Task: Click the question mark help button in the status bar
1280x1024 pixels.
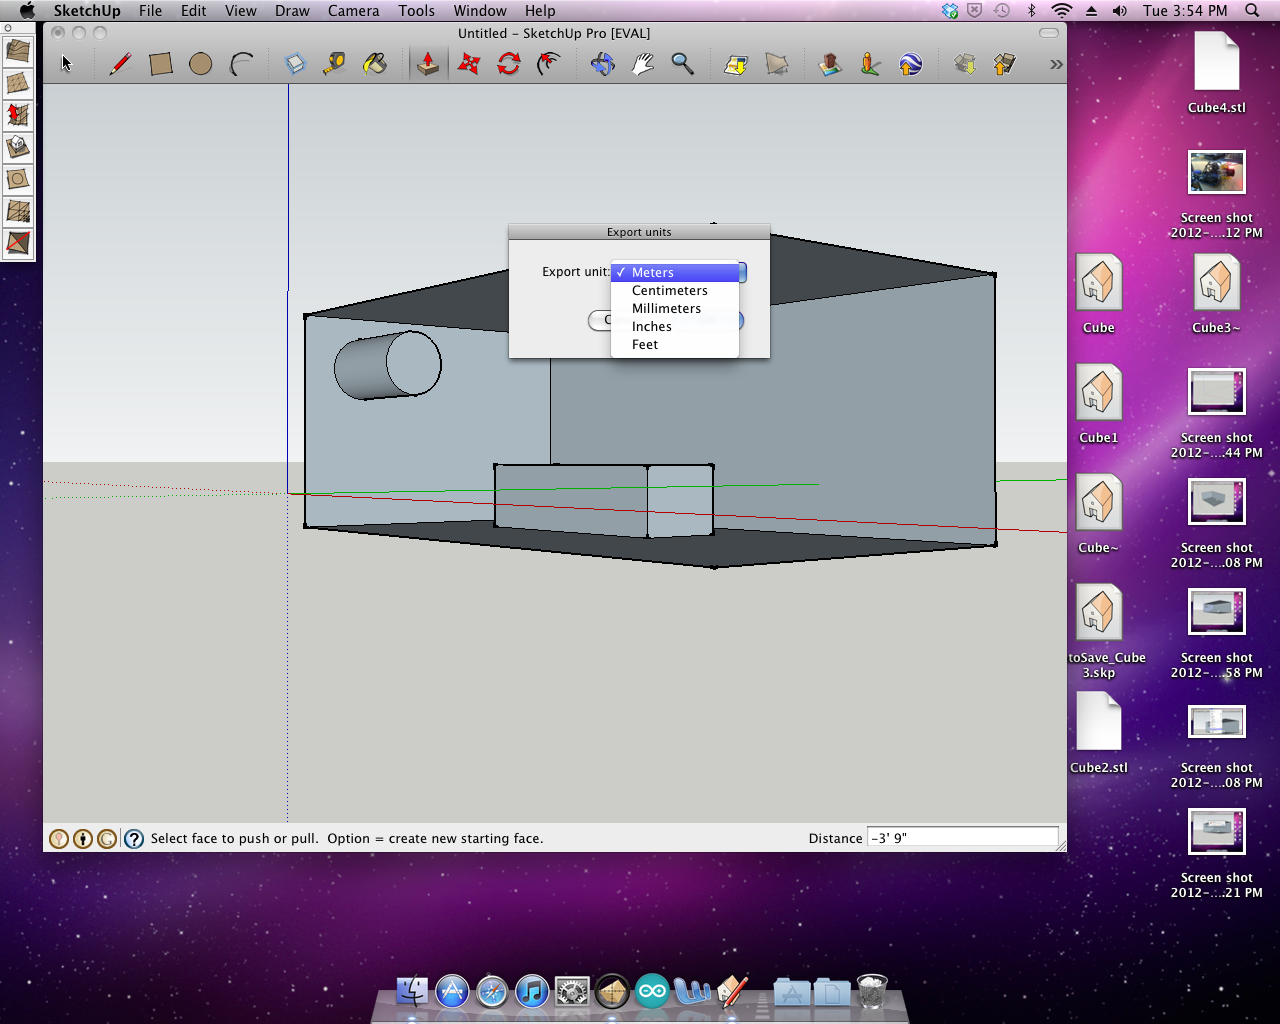Action: click(133, 838)
